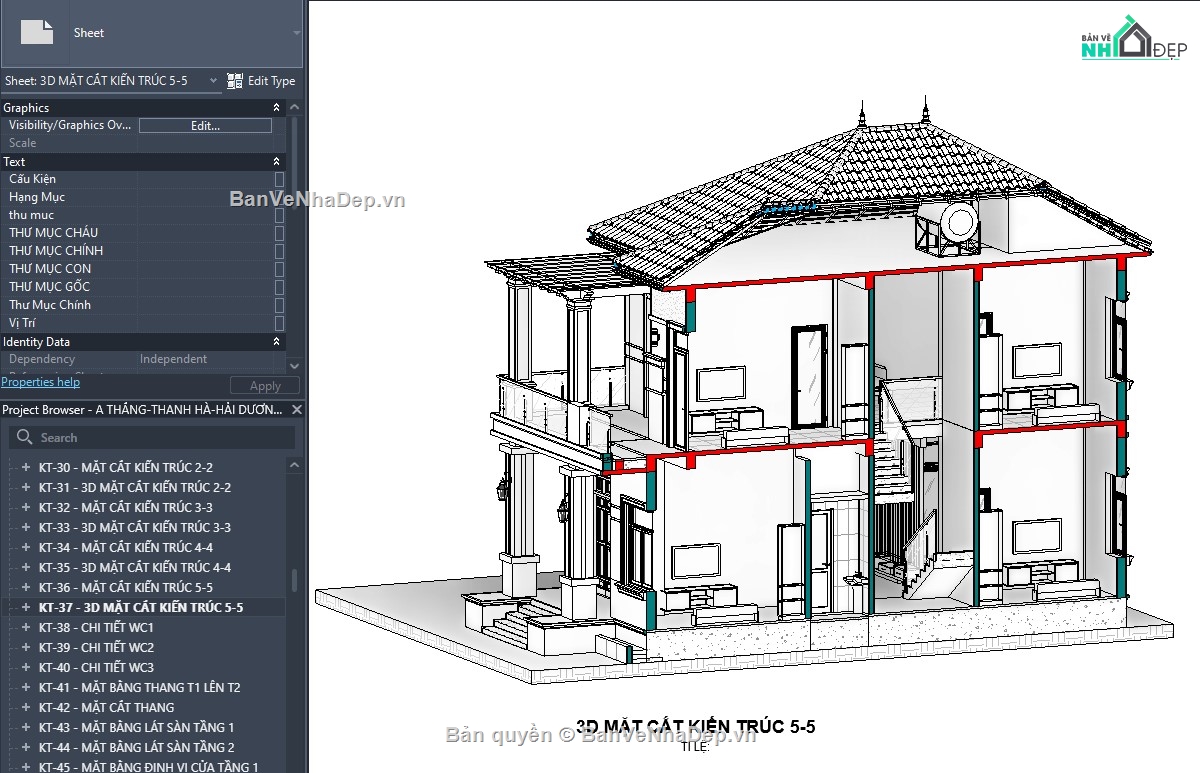The width and height of the screenshot is (1200, 773).
Task: Click the Project Browser scrollbar up arrow
Action: pyautogui.click(x=294, y=465)
